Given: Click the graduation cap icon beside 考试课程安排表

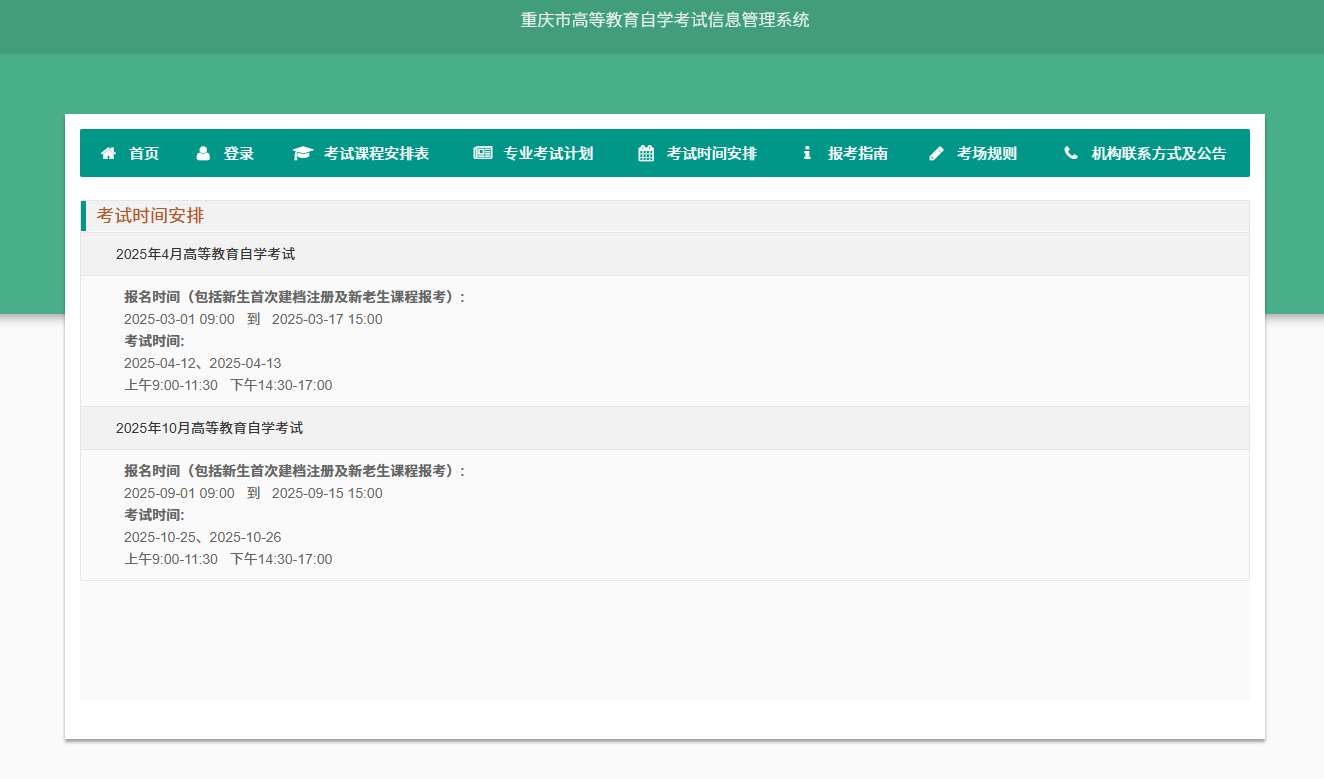Looking at the screenshot, I should (302, 153).
